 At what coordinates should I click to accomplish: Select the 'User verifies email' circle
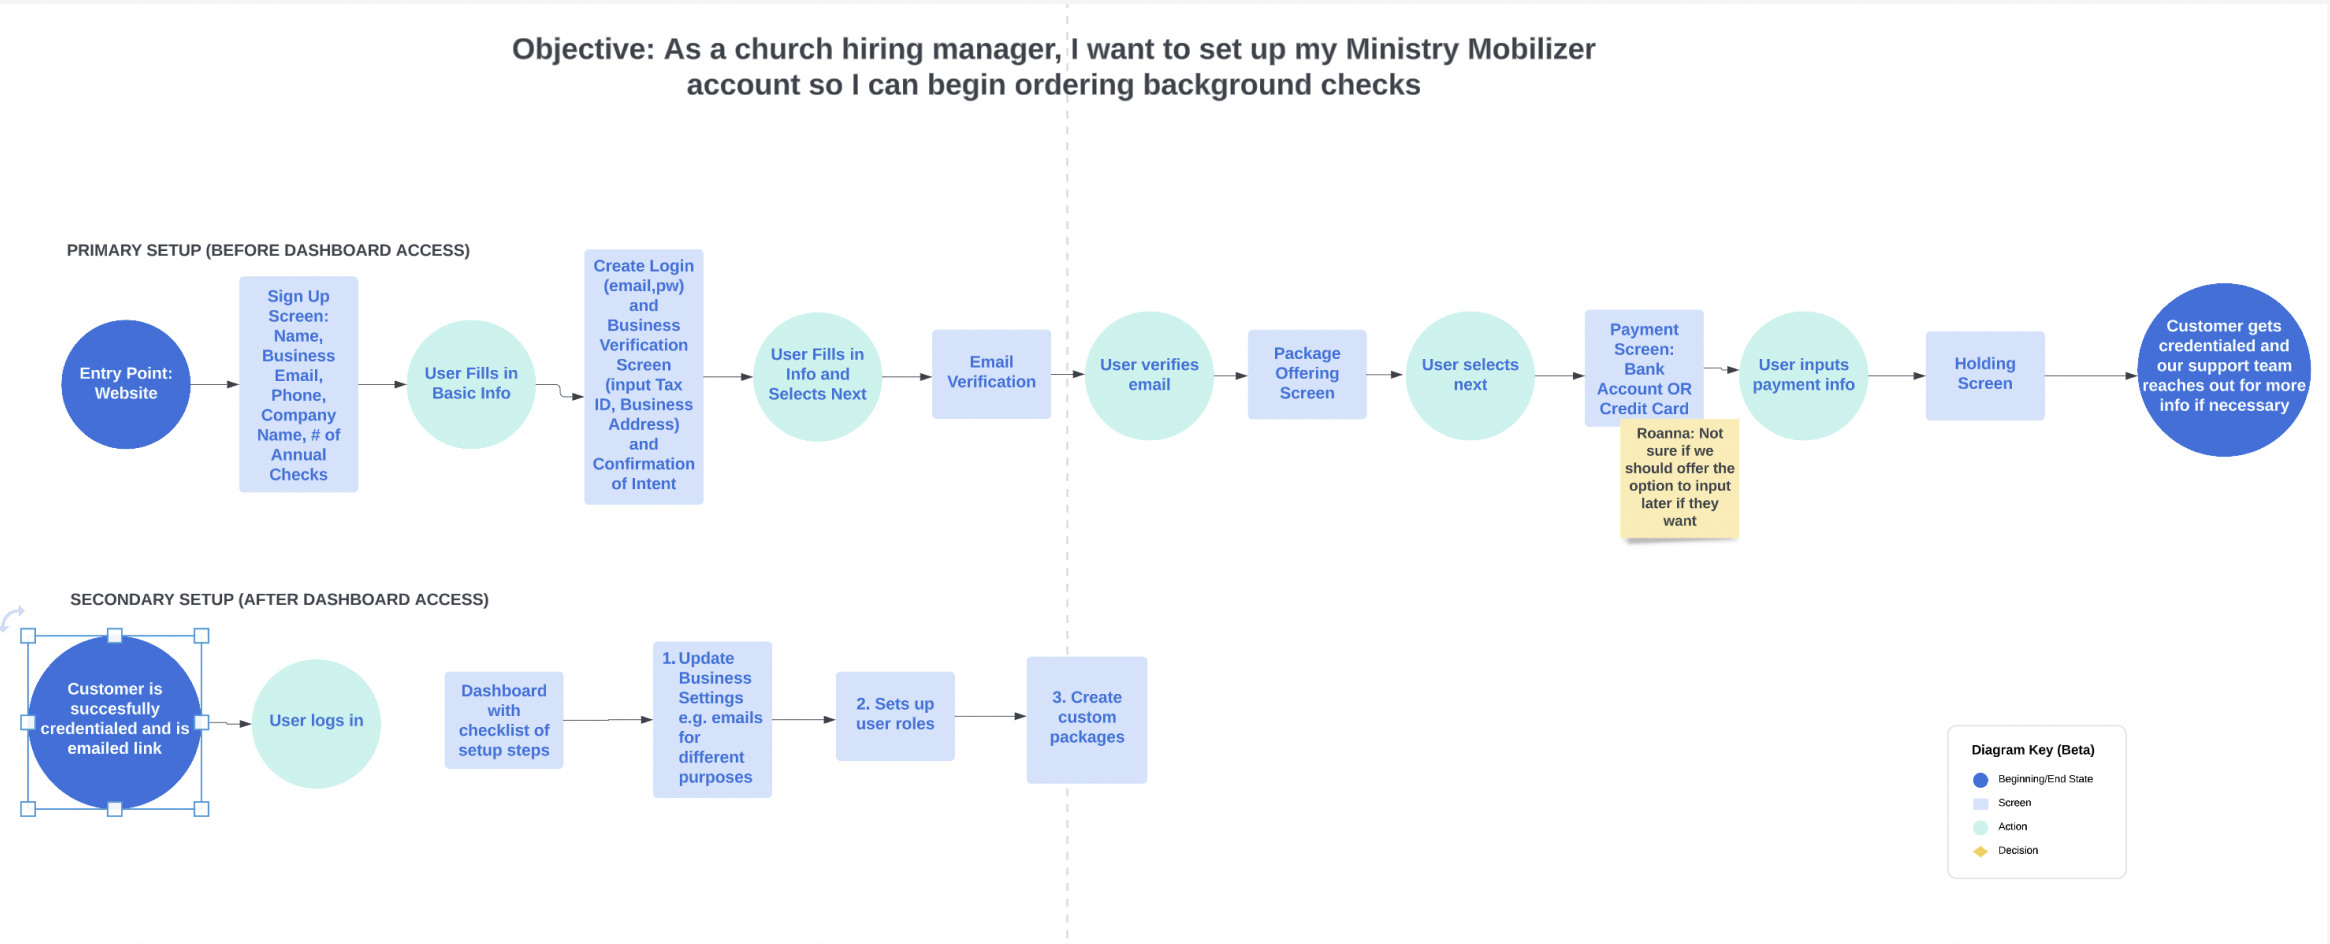pos(1149,376)
